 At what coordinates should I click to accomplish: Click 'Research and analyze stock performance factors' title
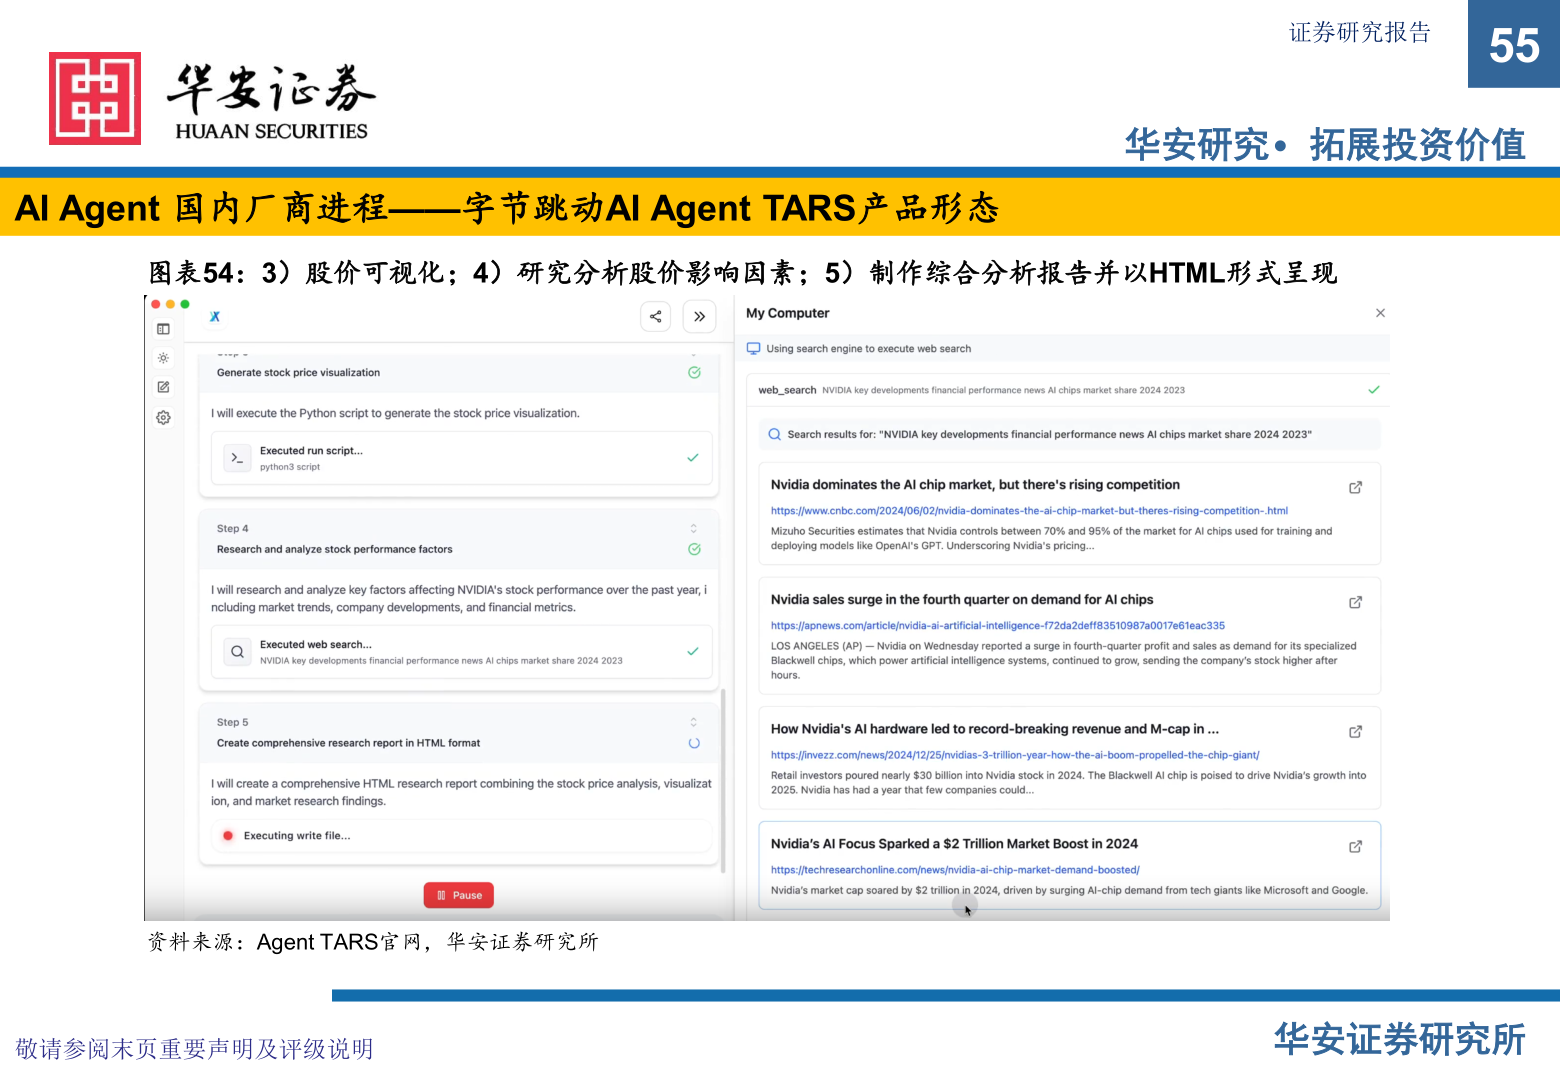pos(334,549)
